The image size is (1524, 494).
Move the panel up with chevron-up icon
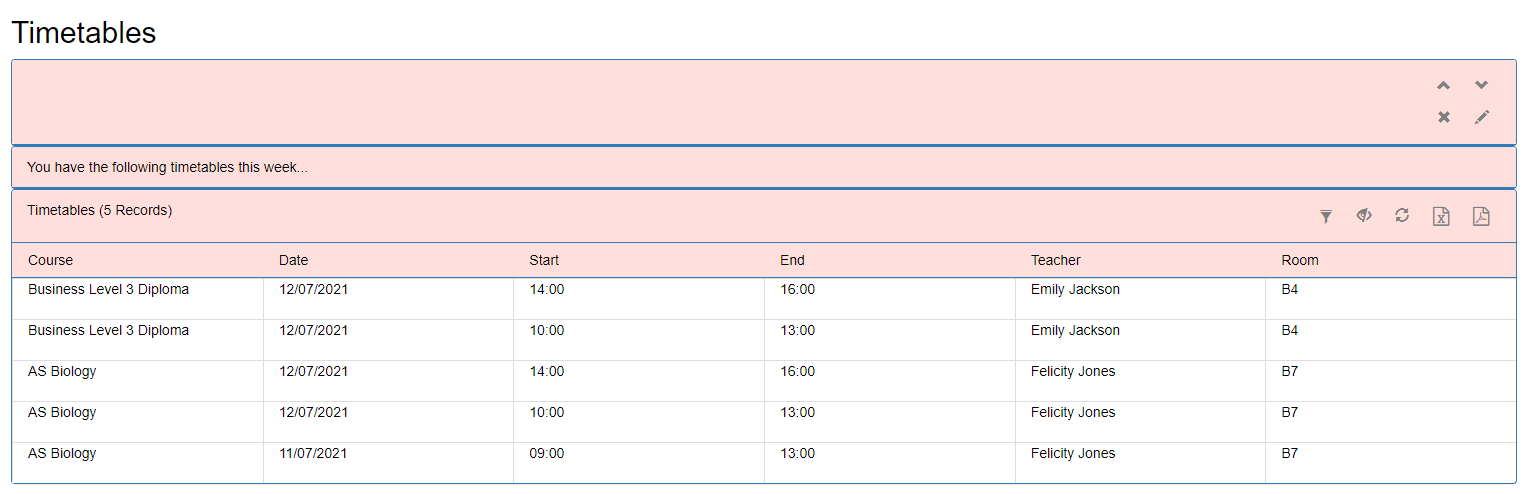tap(1443, 86)
